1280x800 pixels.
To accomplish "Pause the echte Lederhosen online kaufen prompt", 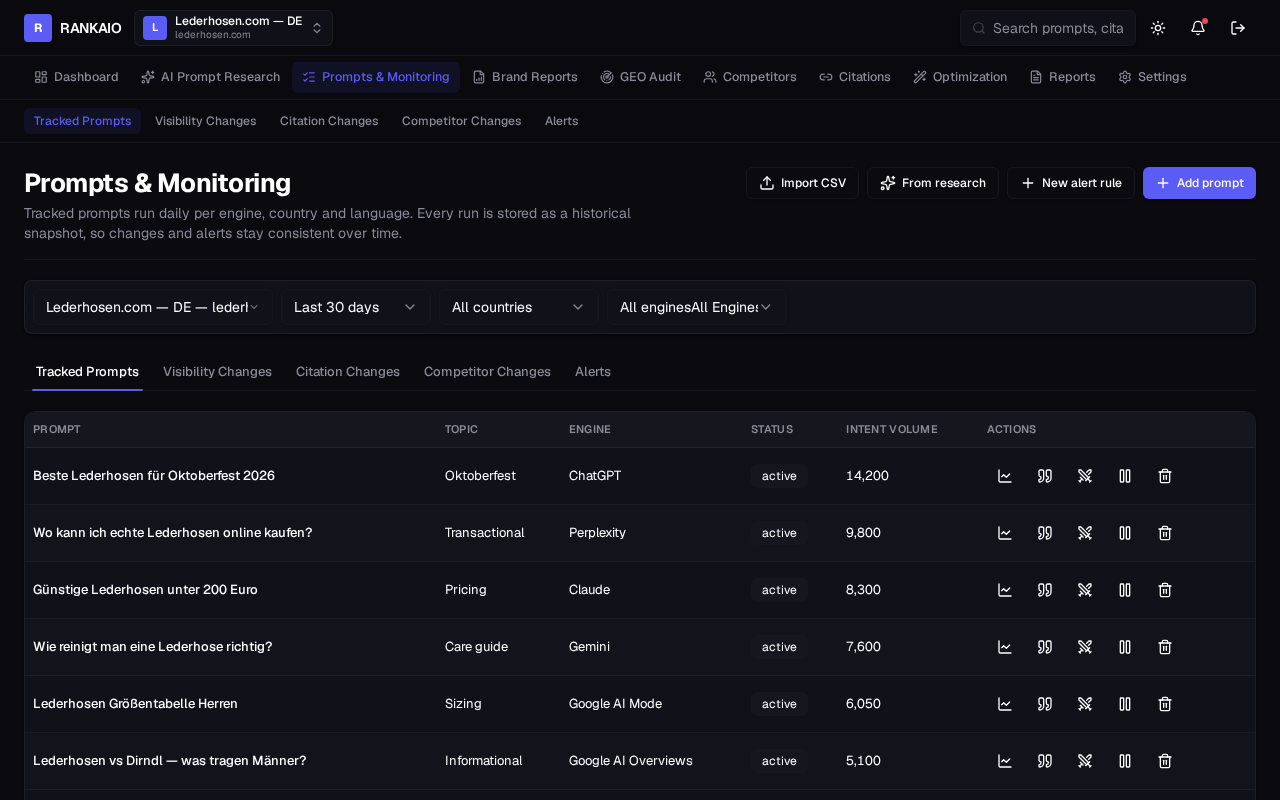I will click(x=1125, y=533).
